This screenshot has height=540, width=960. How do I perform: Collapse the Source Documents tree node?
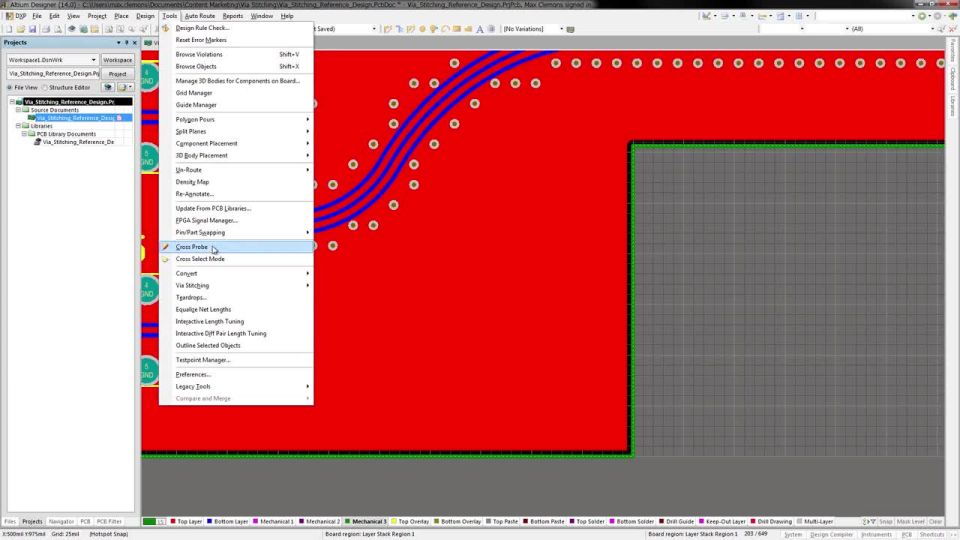pos(18,110)
